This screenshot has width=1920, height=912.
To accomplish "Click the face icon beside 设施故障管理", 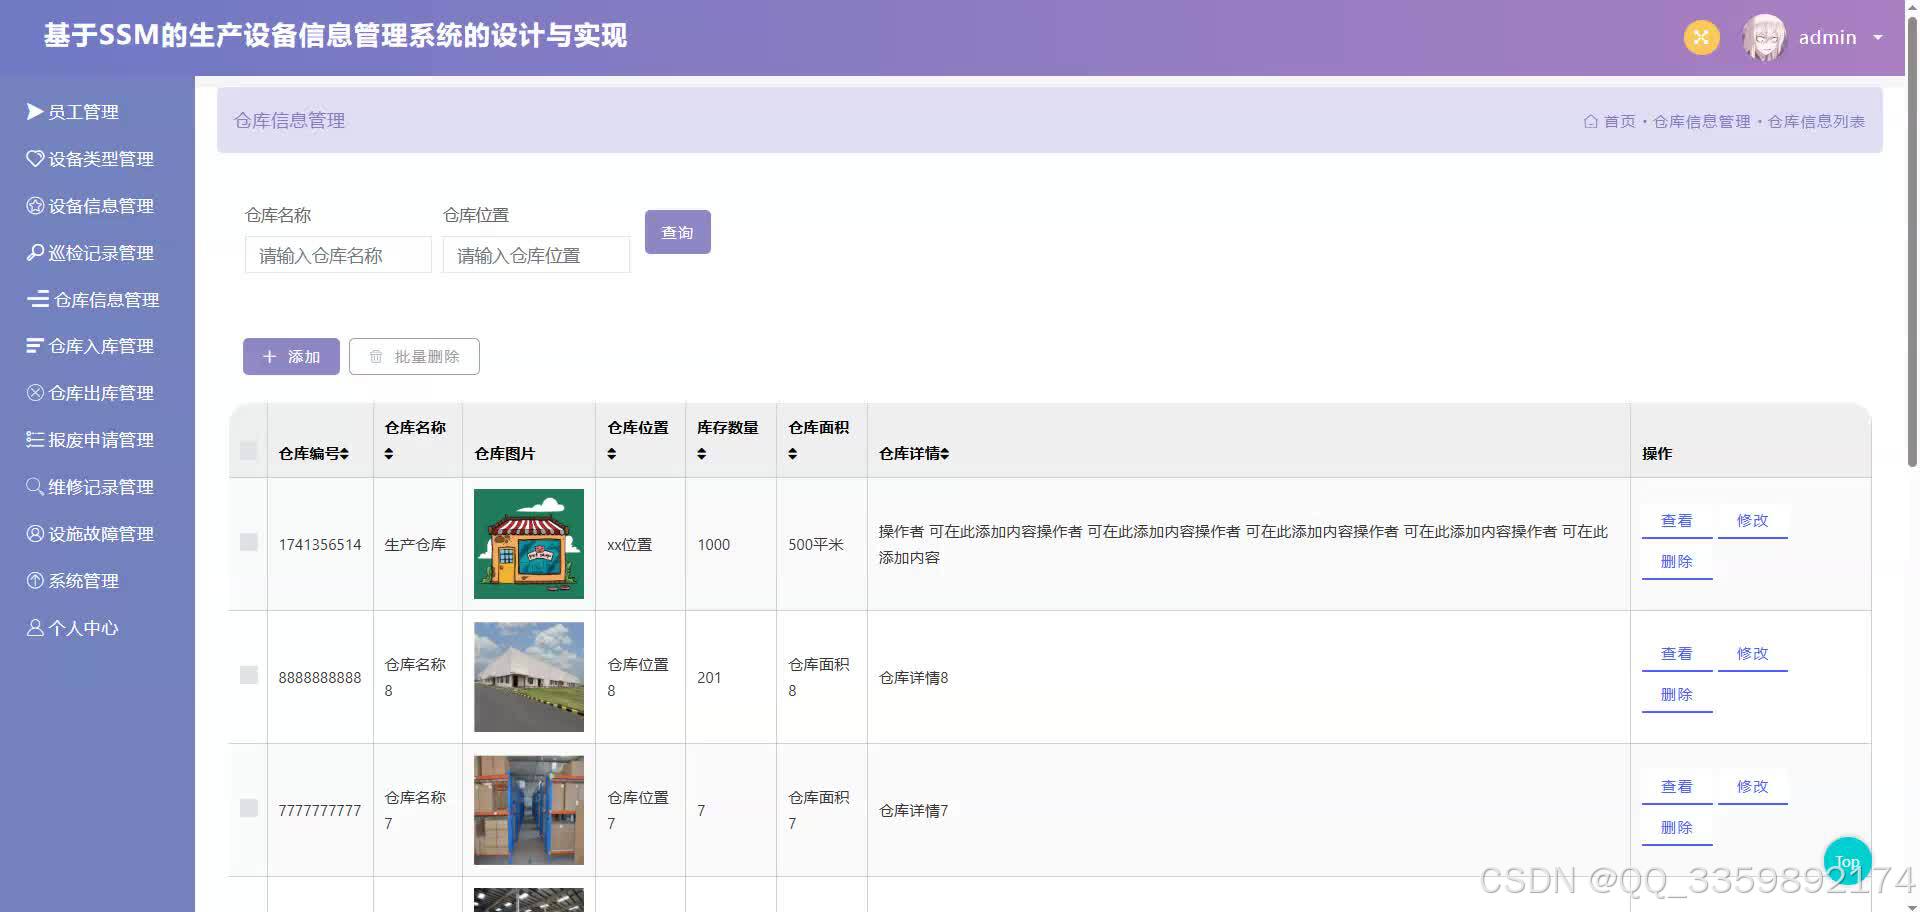I will [35, 533].
